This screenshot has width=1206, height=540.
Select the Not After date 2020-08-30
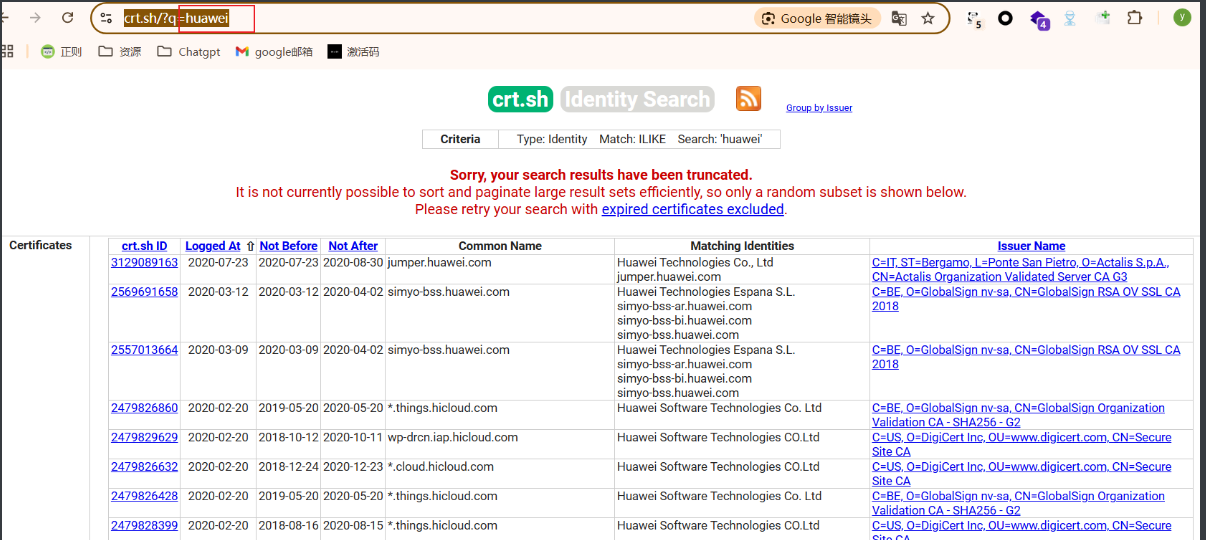coord(353,263)
